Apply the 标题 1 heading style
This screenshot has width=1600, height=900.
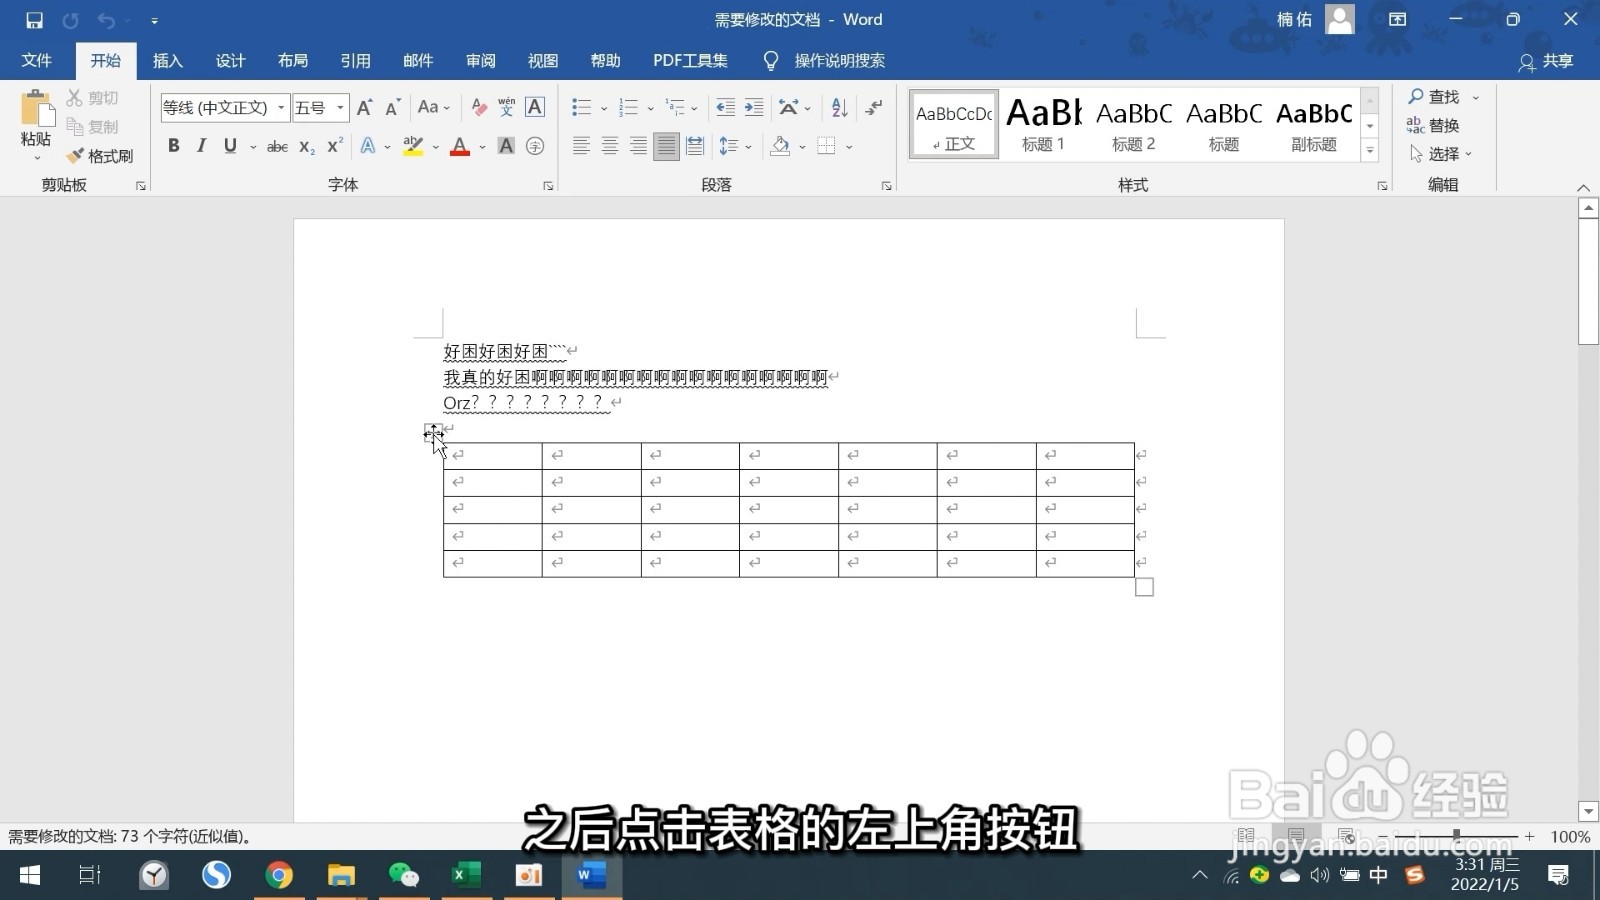(x=1044, y=124)
